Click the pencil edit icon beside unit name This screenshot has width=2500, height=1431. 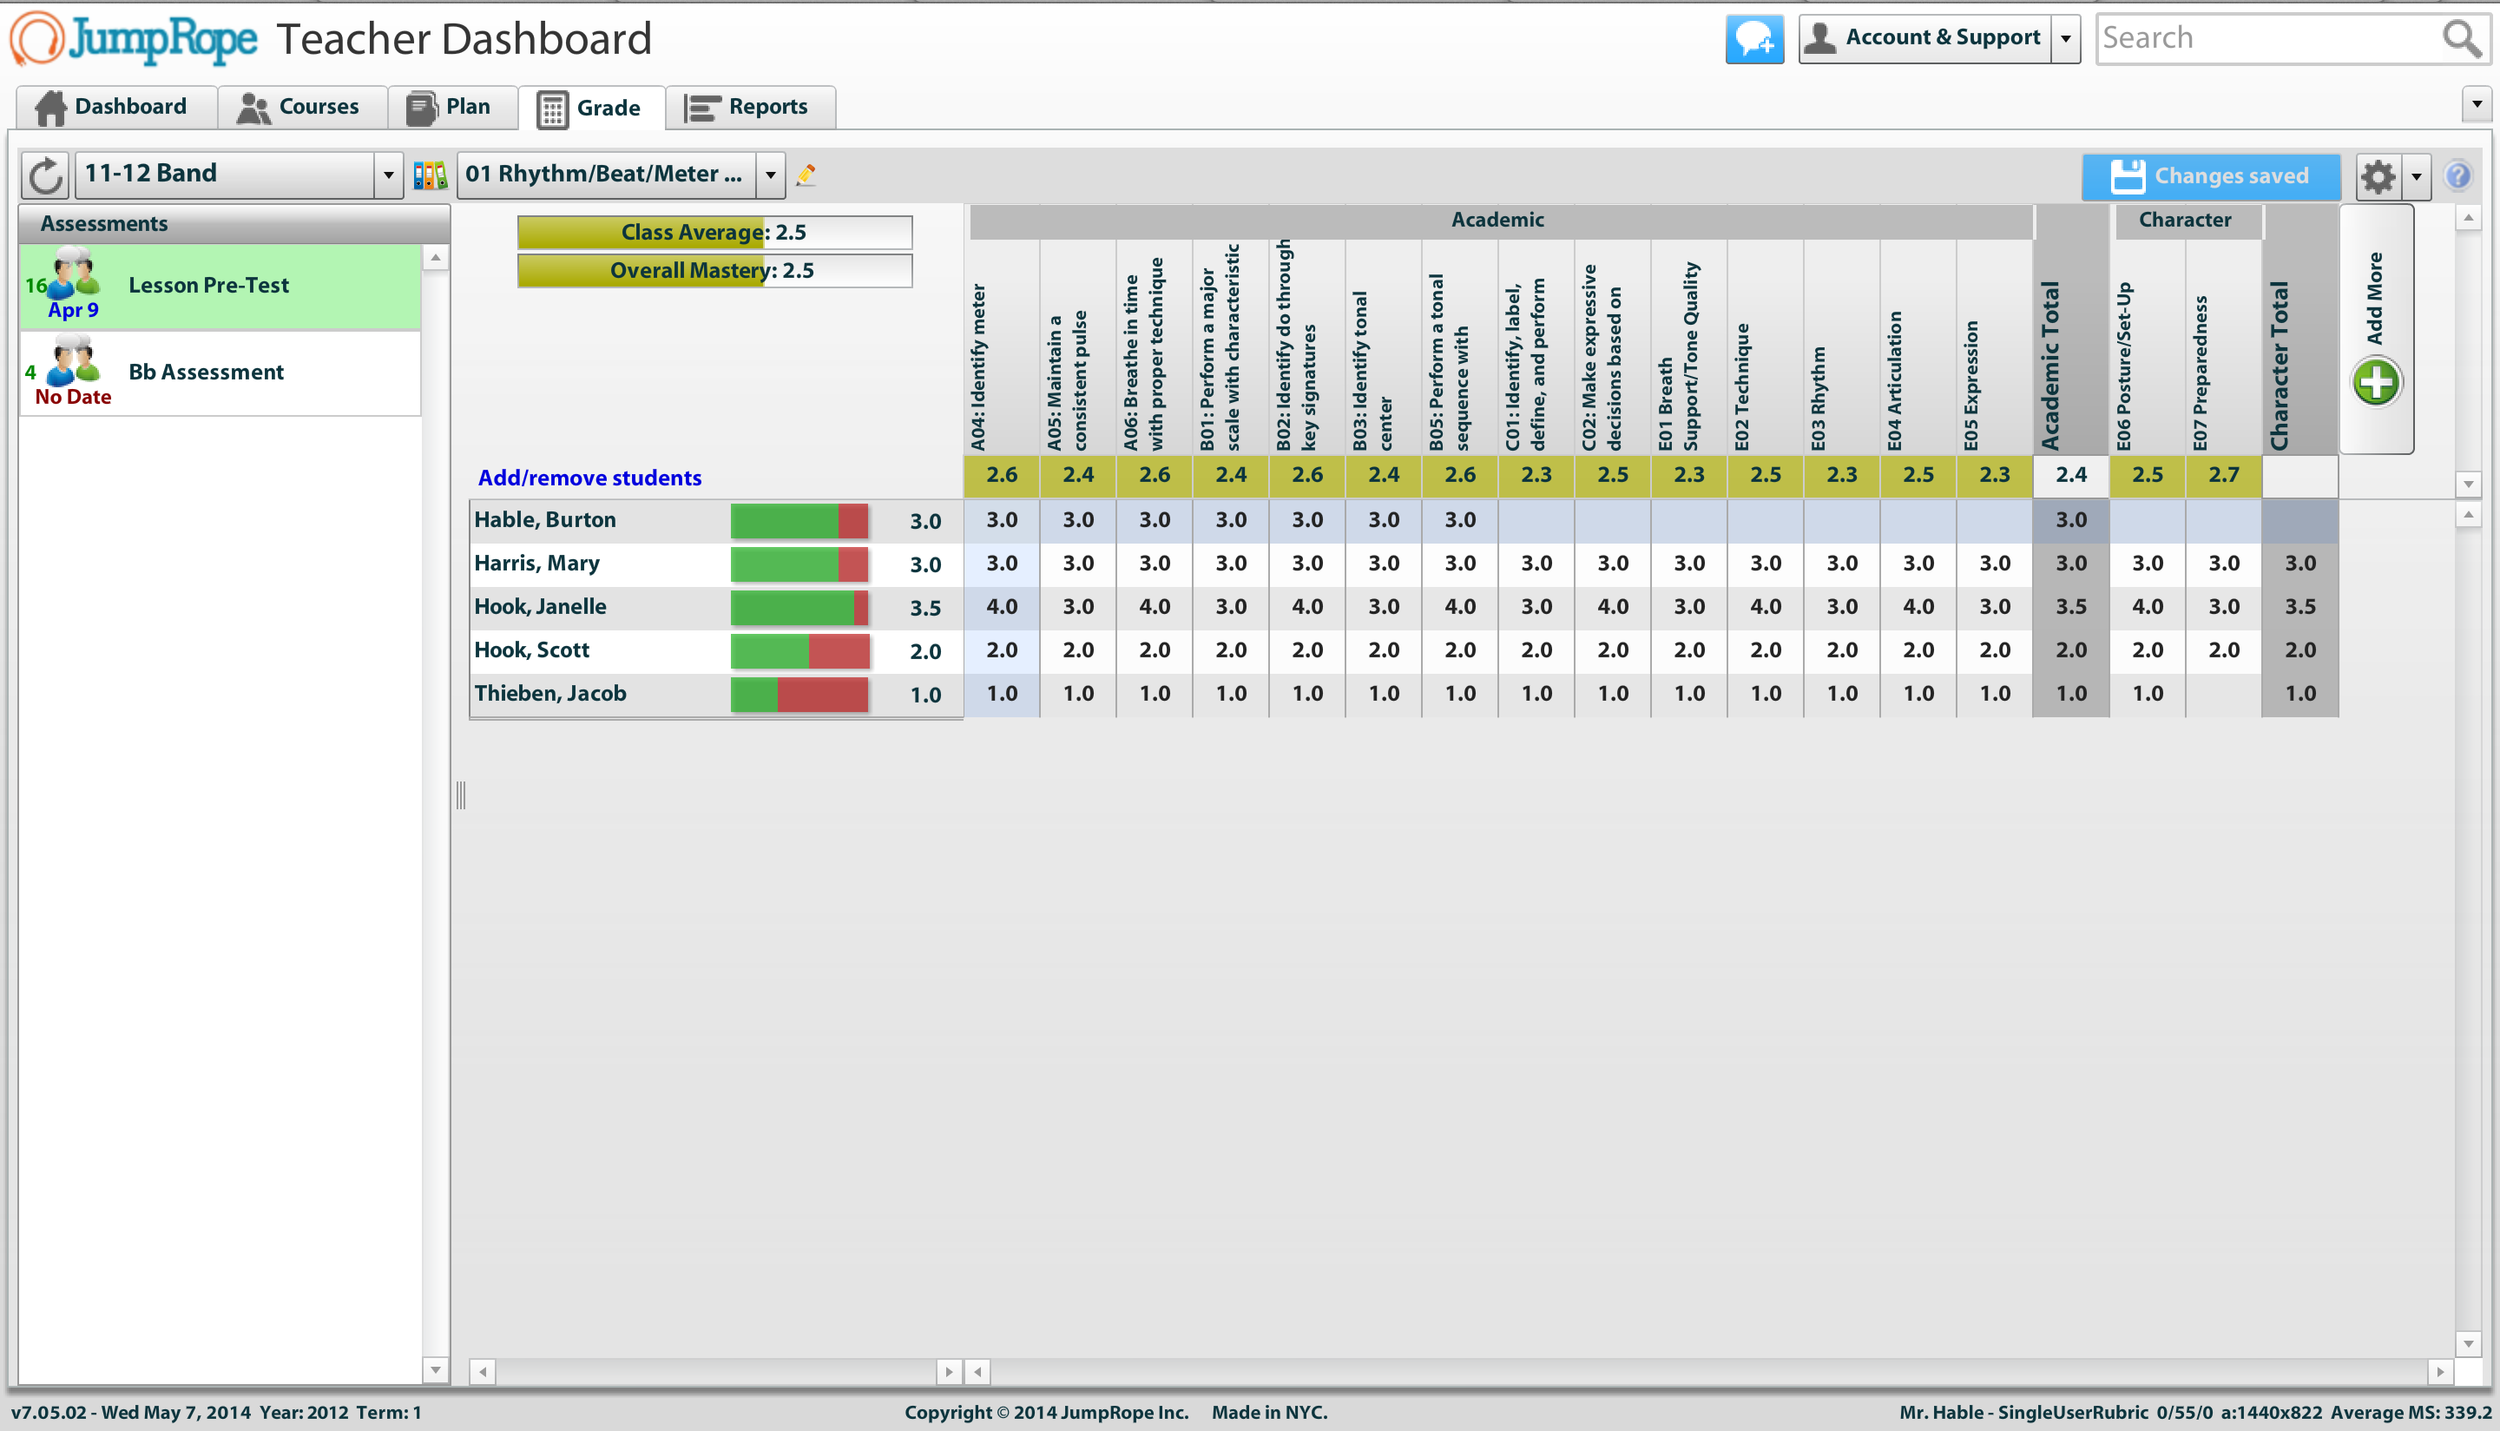pyautogui.click(x=806, y=176)
